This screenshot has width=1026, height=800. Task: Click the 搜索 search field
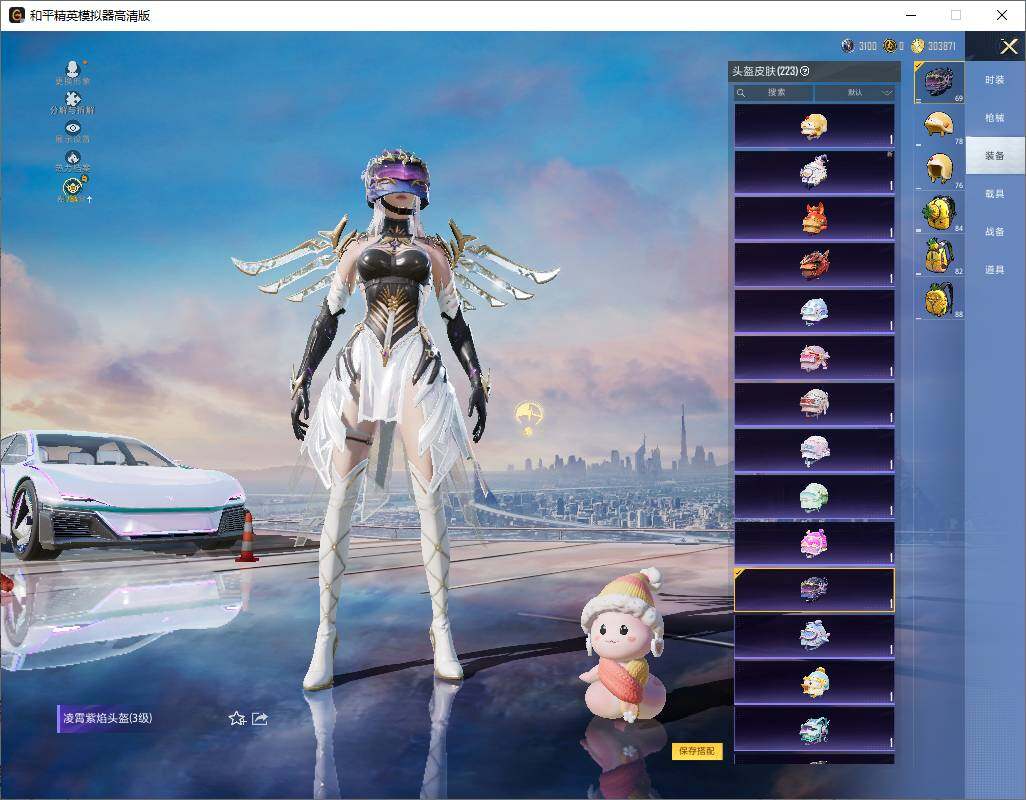(773, 93)
